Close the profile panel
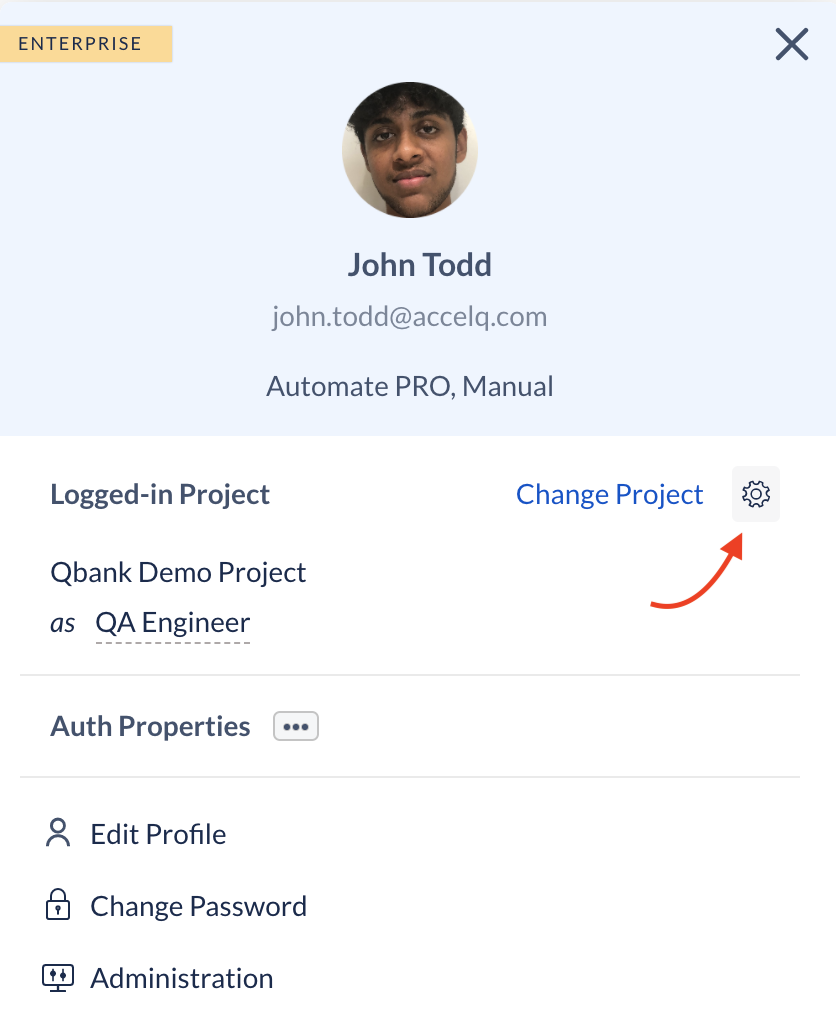The width and height of the screenshot is (836, 1024). tap(792, 44)
